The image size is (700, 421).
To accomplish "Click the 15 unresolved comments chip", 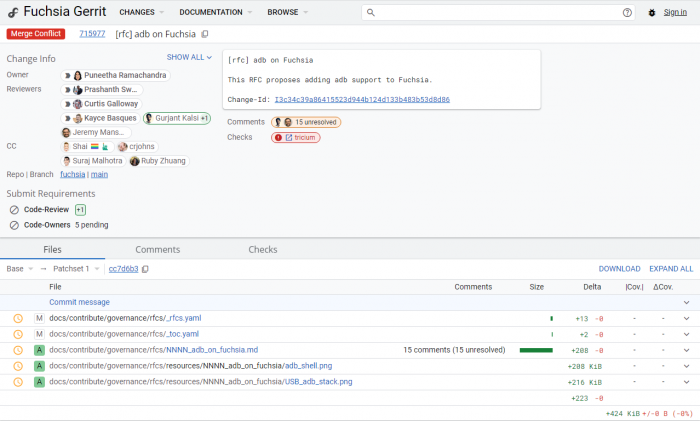I will (306, 122).
